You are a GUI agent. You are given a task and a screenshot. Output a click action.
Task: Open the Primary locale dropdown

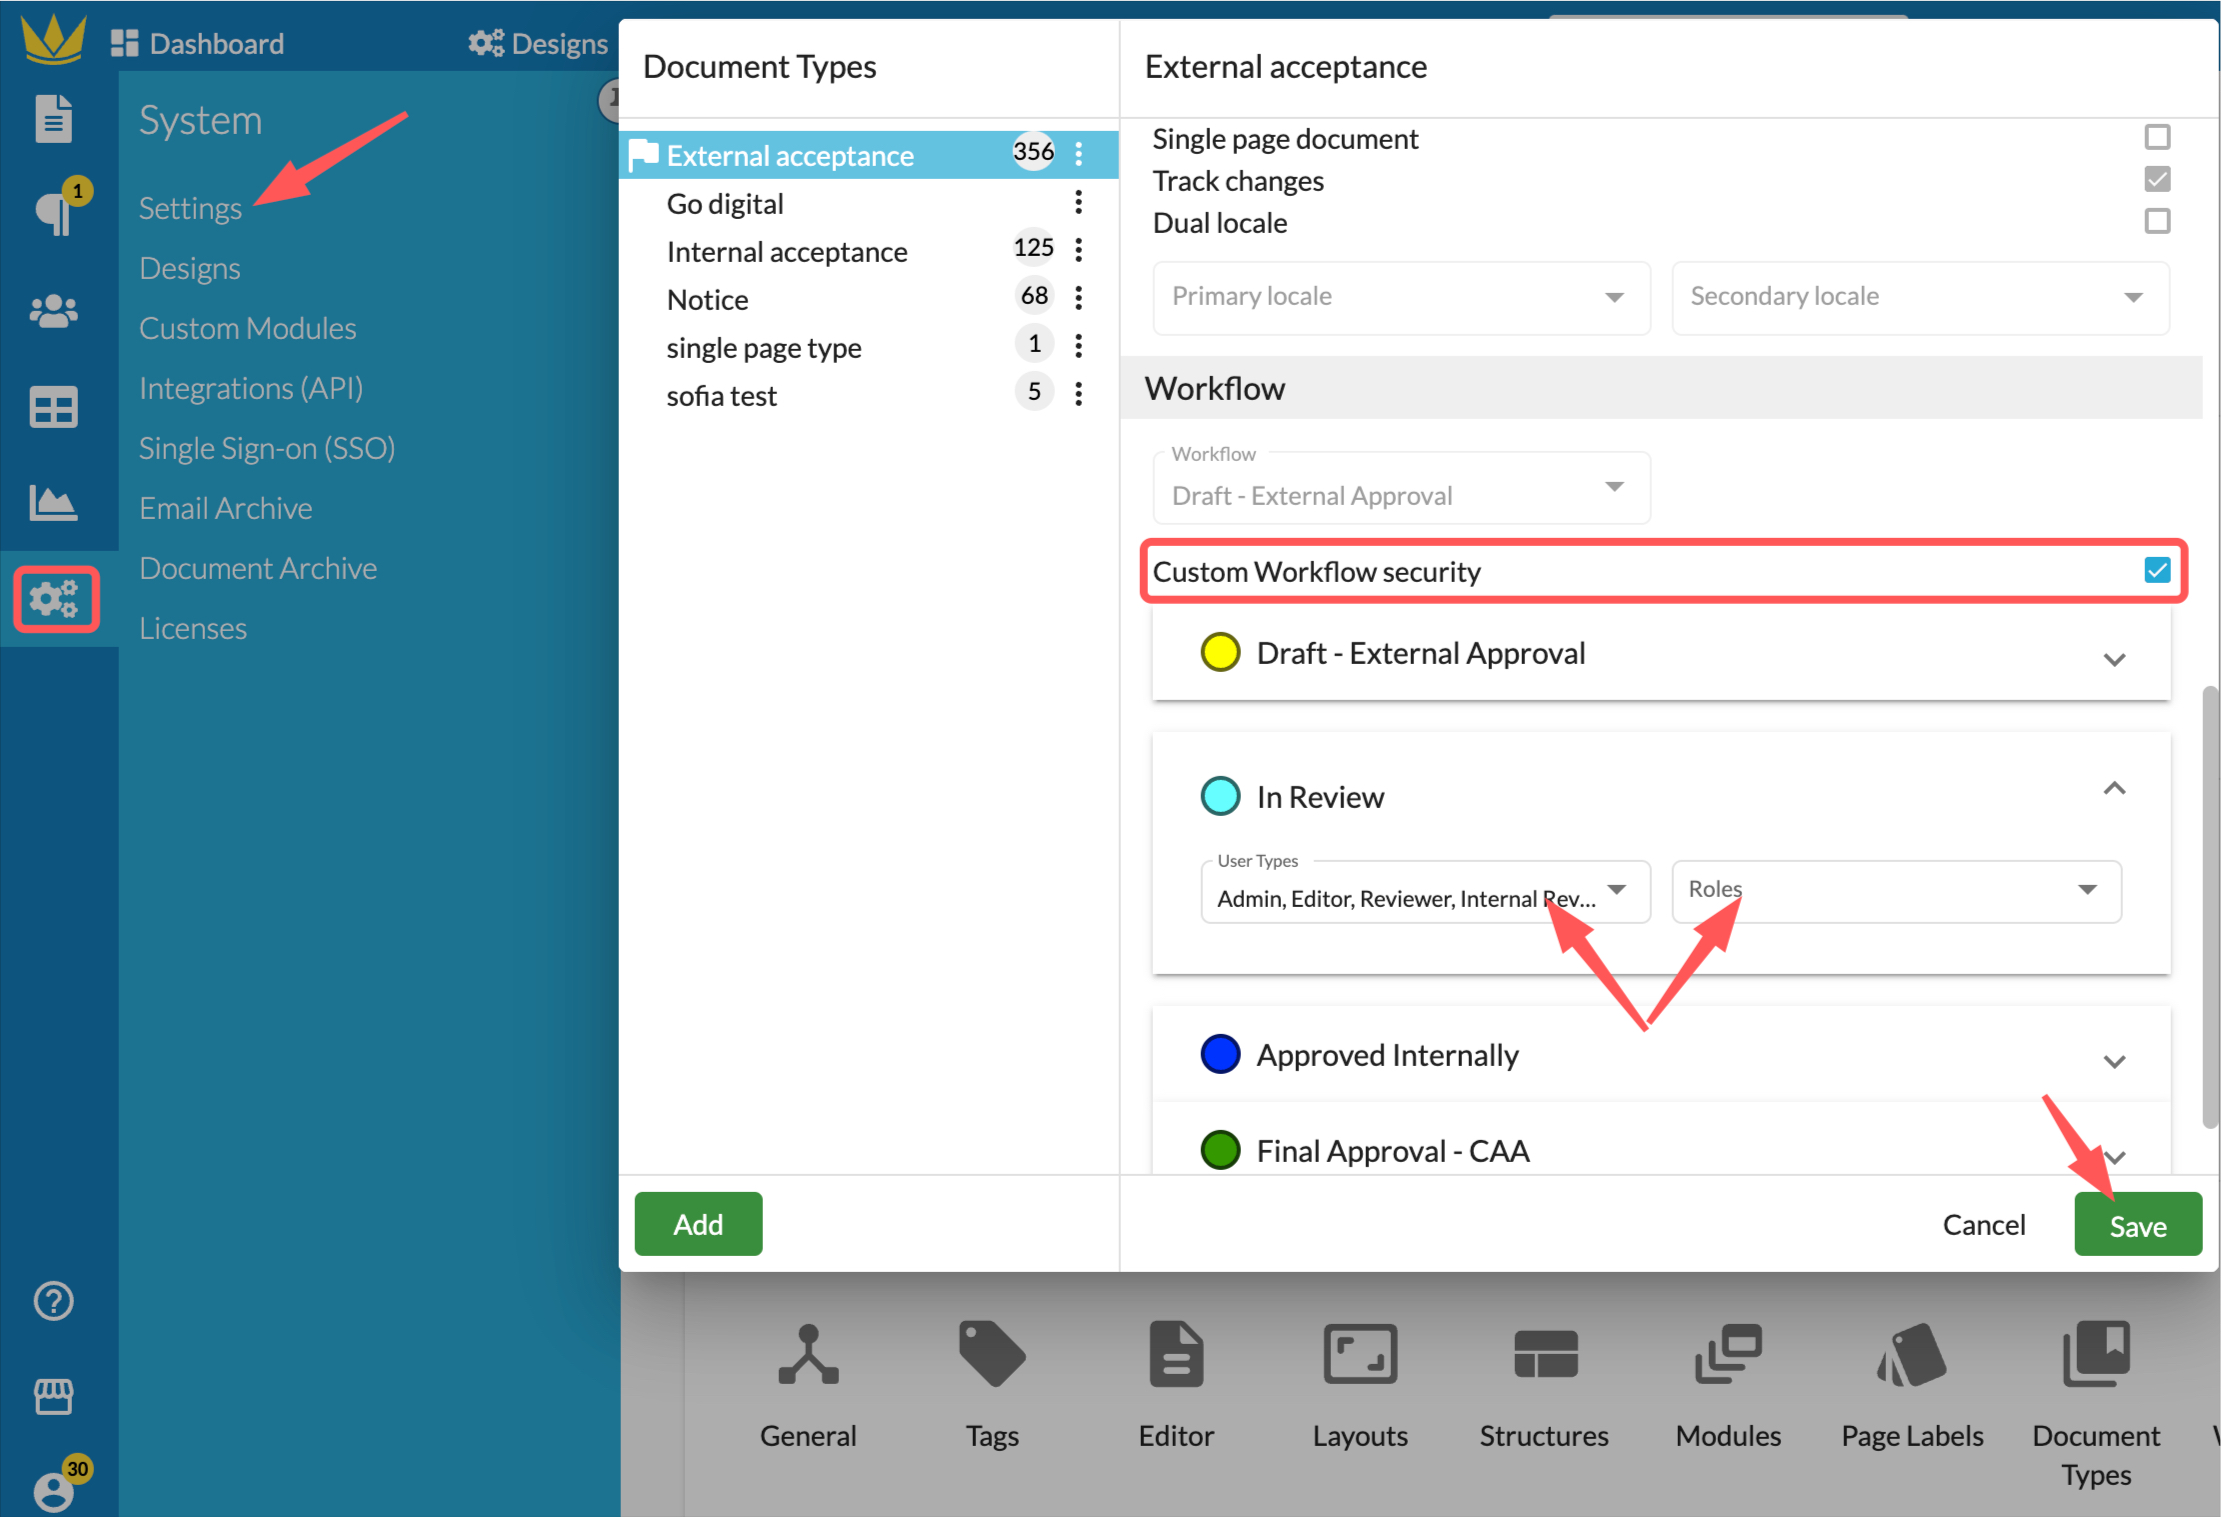click(1400, 297)
